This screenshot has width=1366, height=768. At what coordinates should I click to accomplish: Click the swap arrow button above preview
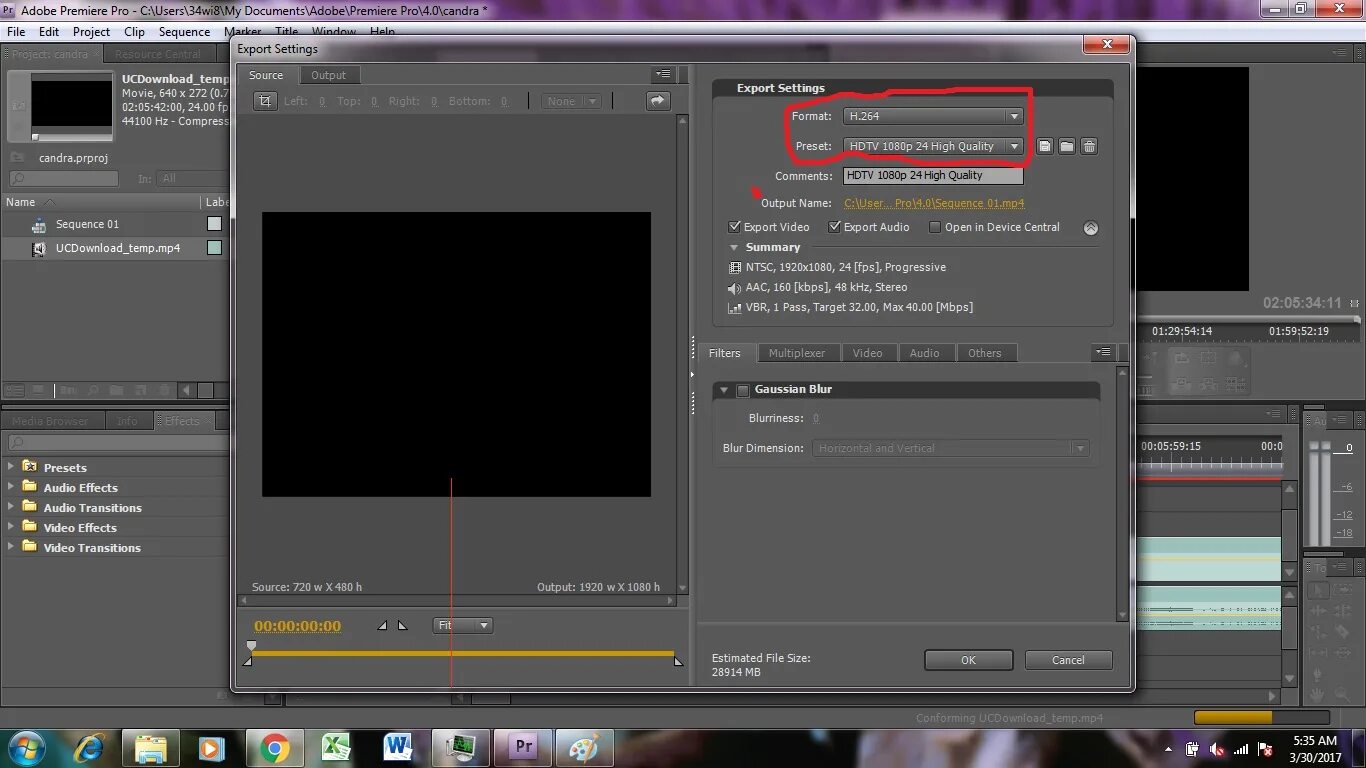657,101
